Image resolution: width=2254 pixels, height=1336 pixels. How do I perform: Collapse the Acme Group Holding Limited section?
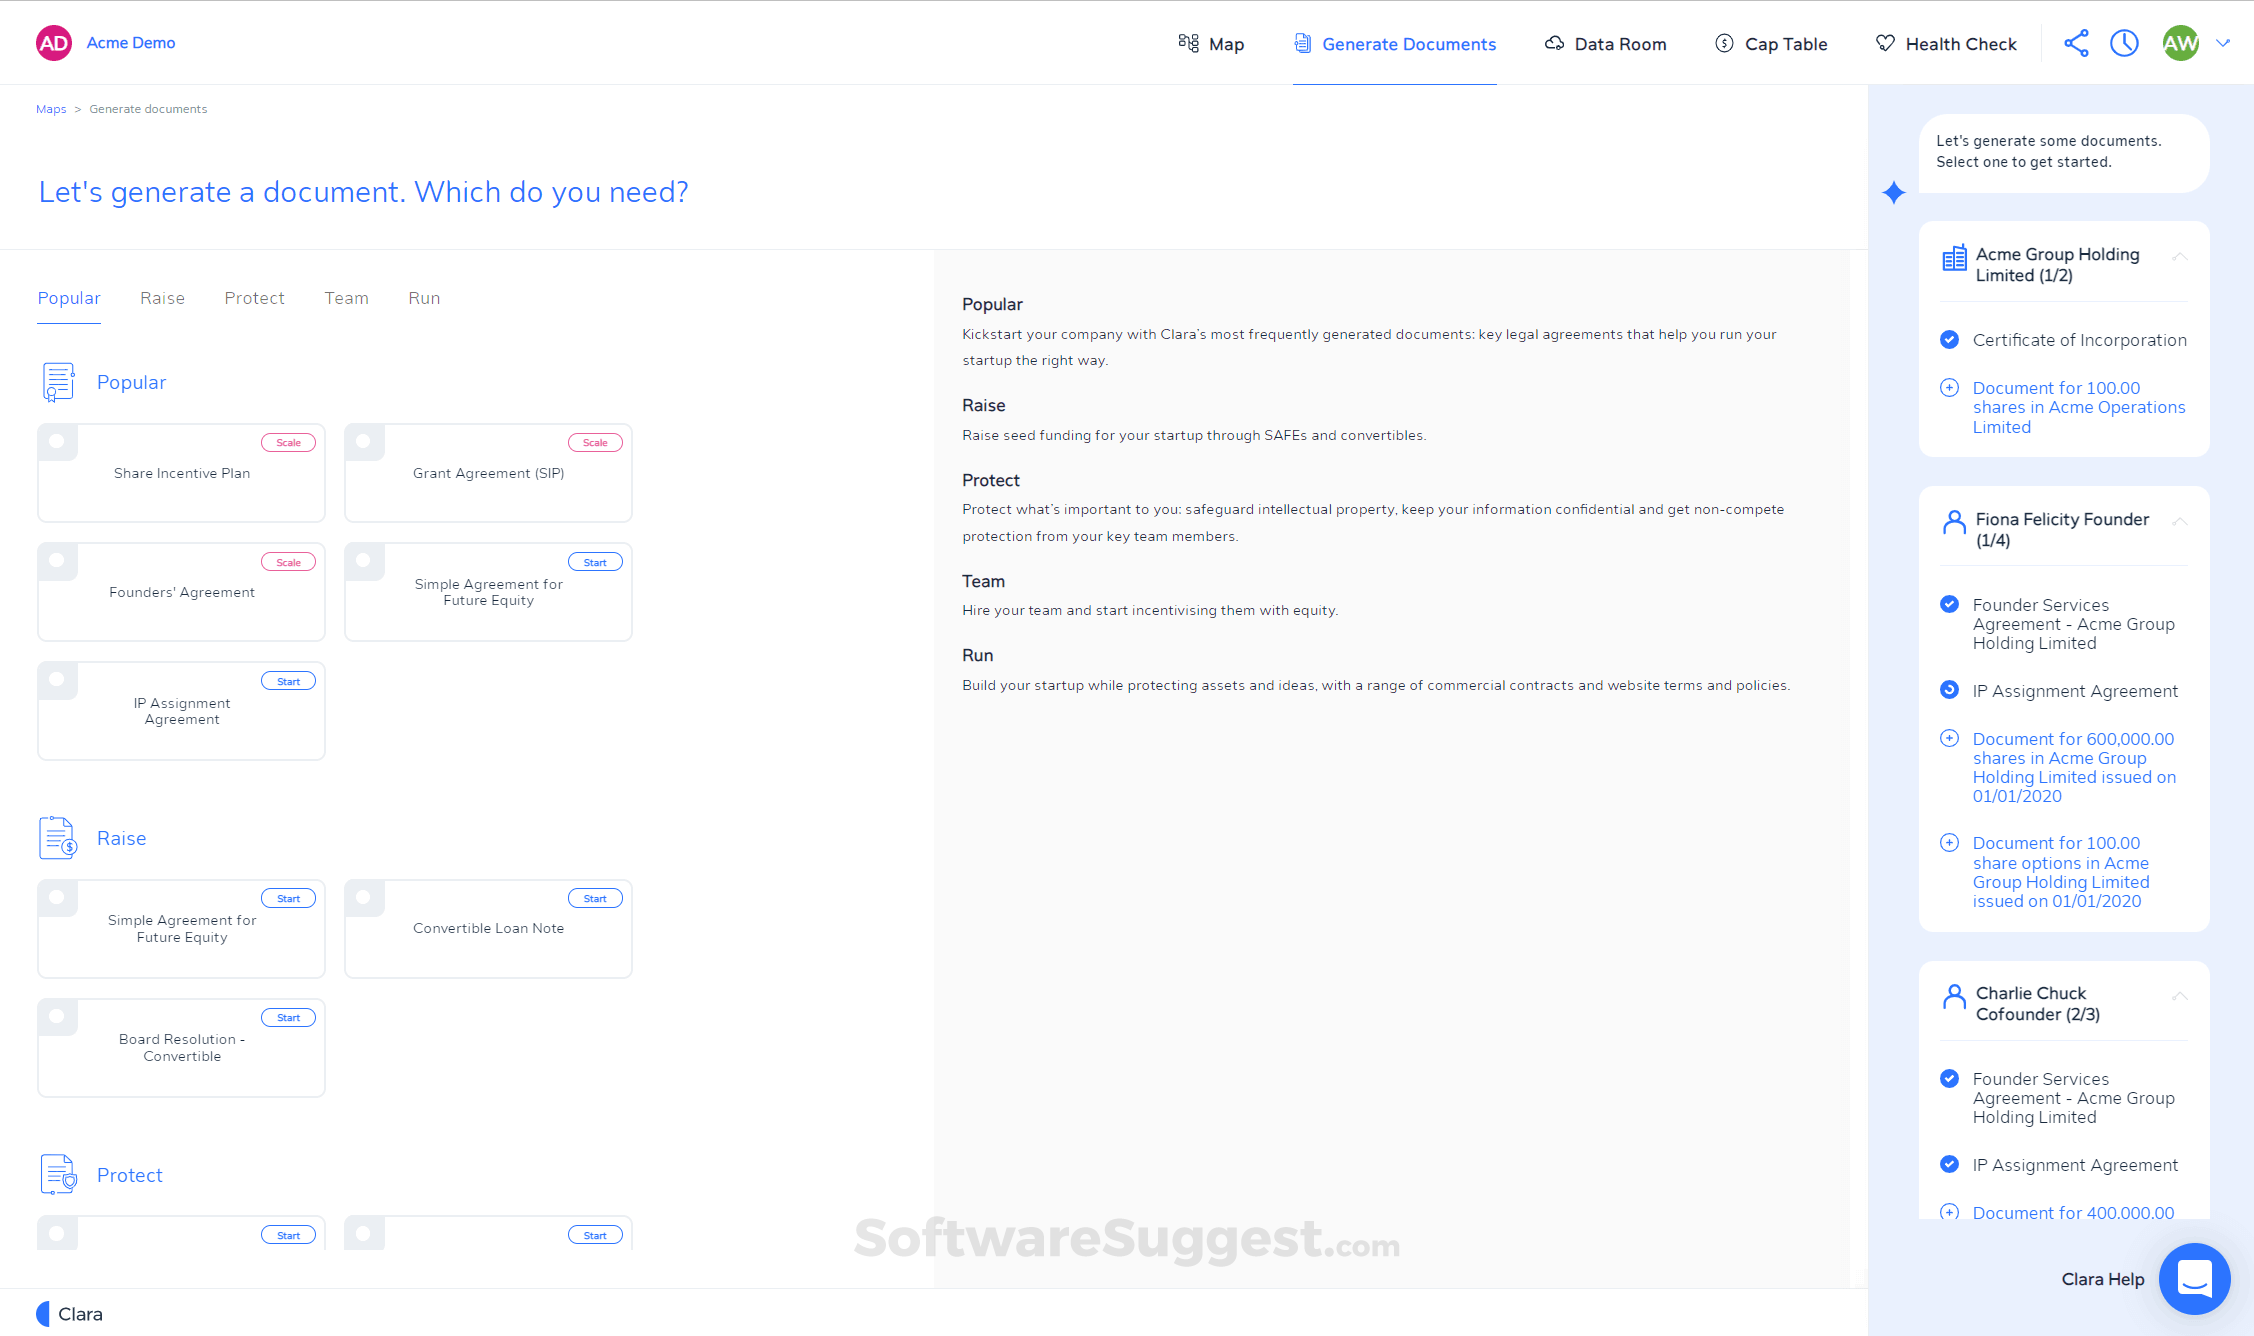pos(2180,256)
